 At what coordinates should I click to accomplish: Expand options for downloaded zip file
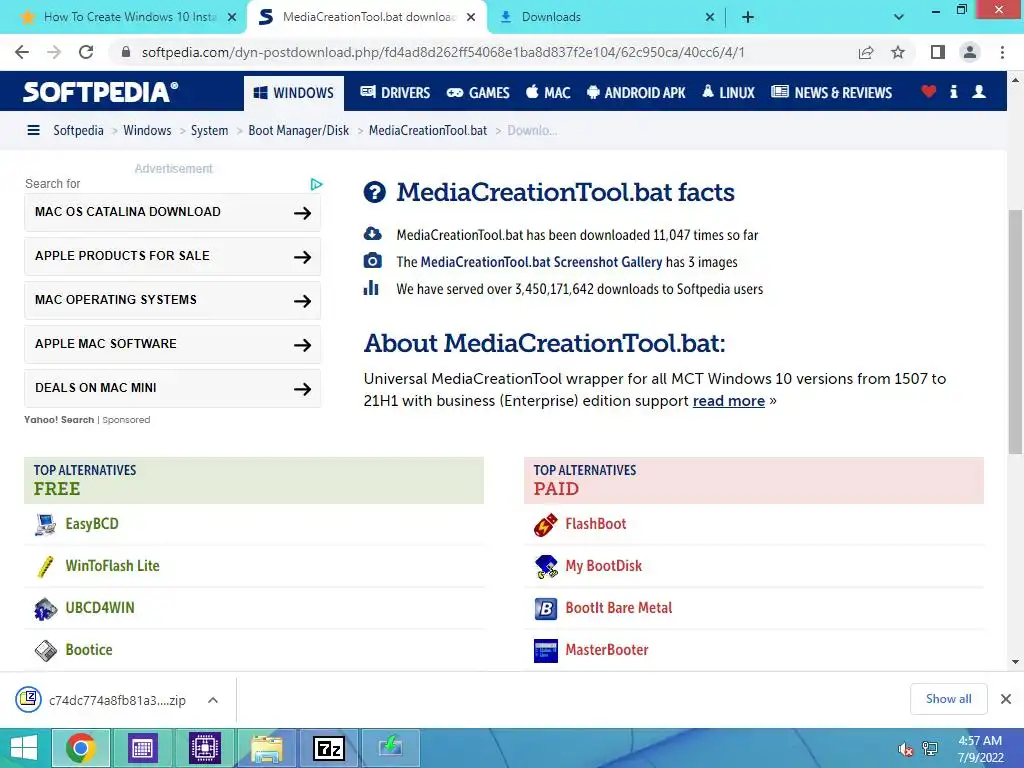coord(212,700)
